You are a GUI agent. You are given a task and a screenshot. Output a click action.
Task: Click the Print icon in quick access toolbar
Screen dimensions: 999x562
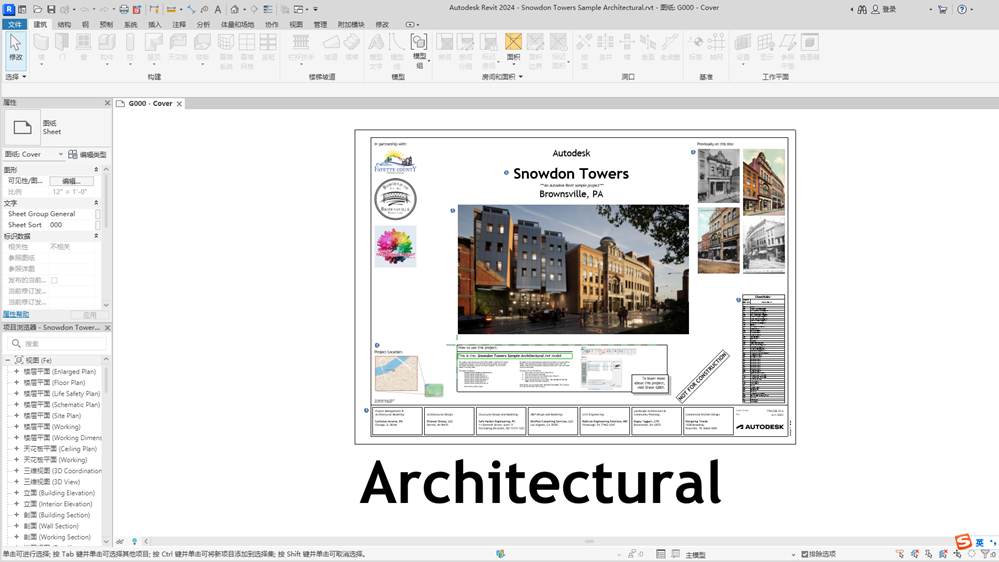pos(124,9)
